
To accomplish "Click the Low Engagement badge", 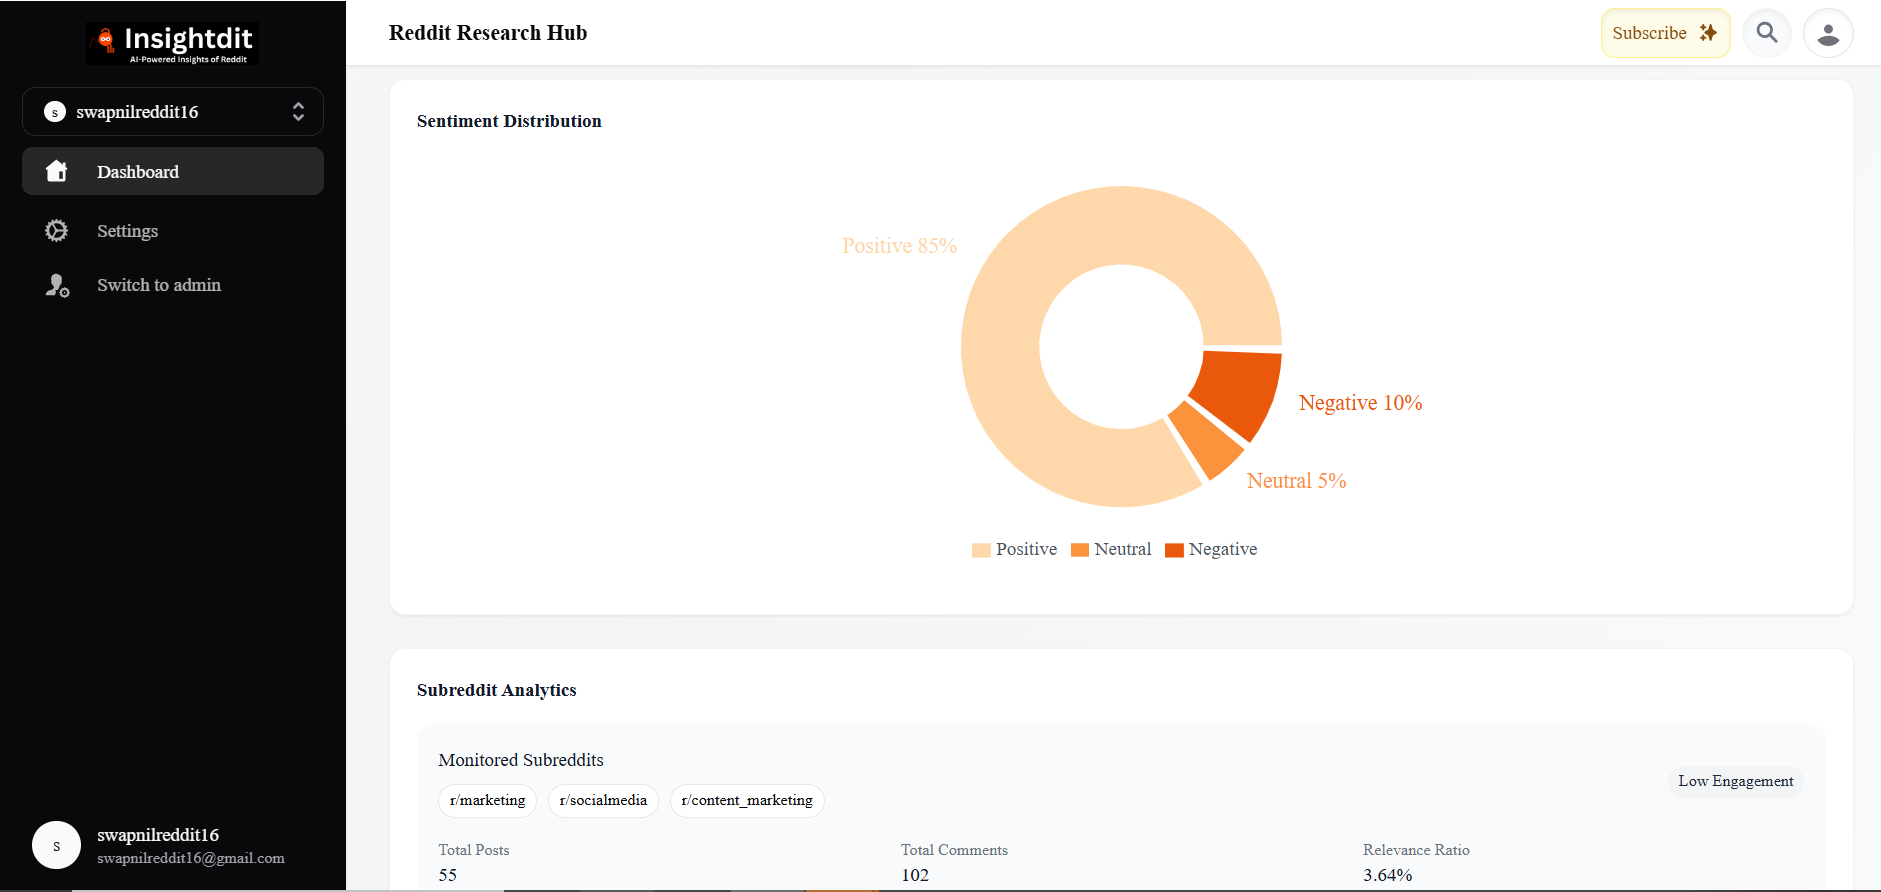I will click(x=1736, y=781).
